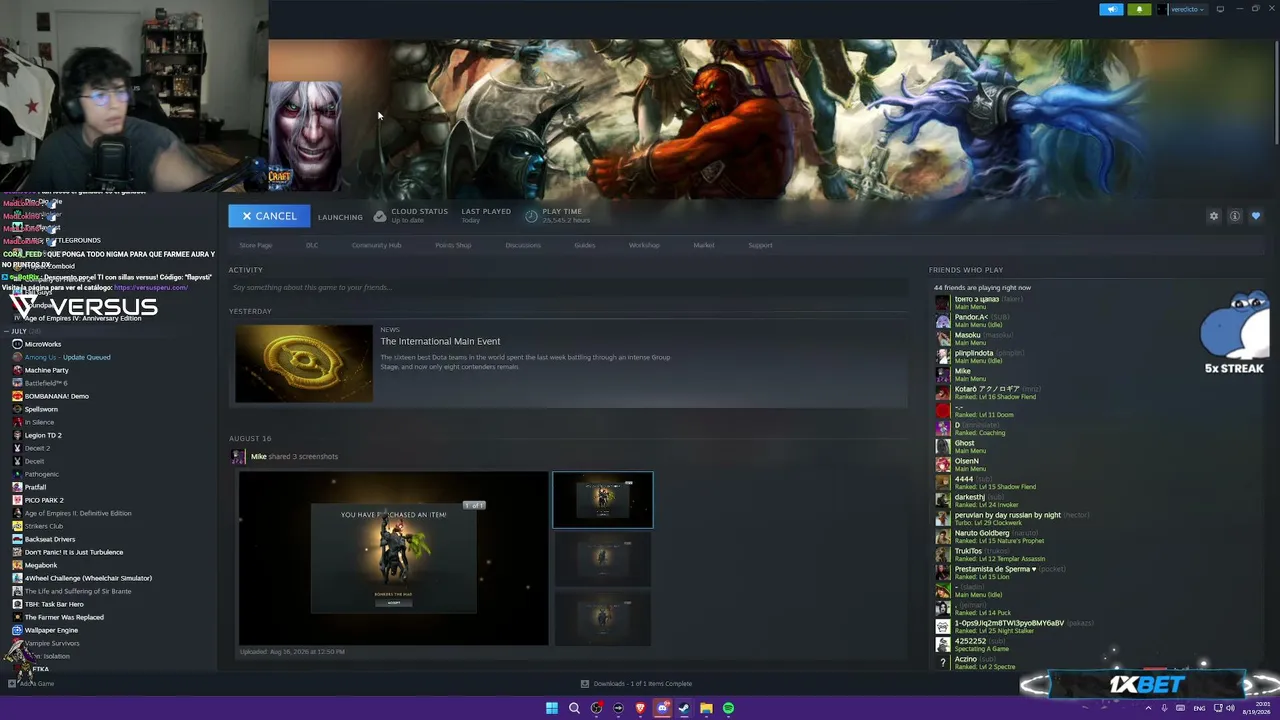Open The International Main Event news thumbnail
The width and height of the screenshot is (1280, 720).
coord(304,363)
